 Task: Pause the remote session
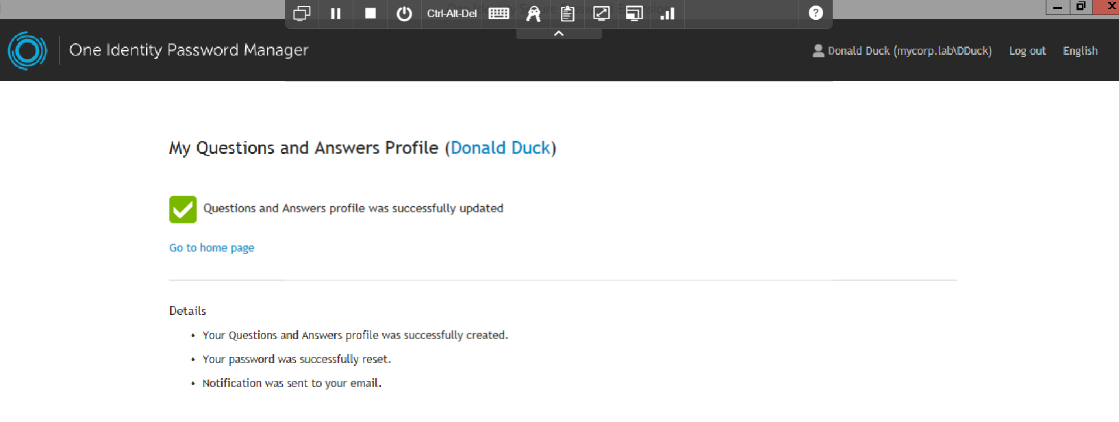(336, 14)
